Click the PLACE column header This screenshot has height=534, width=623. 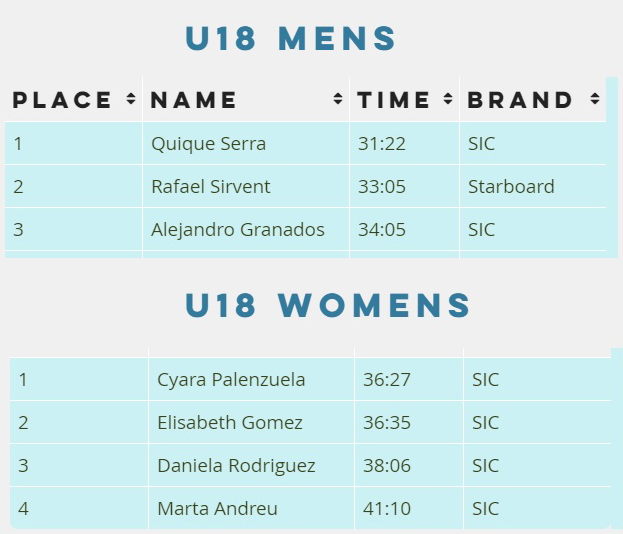74,99
